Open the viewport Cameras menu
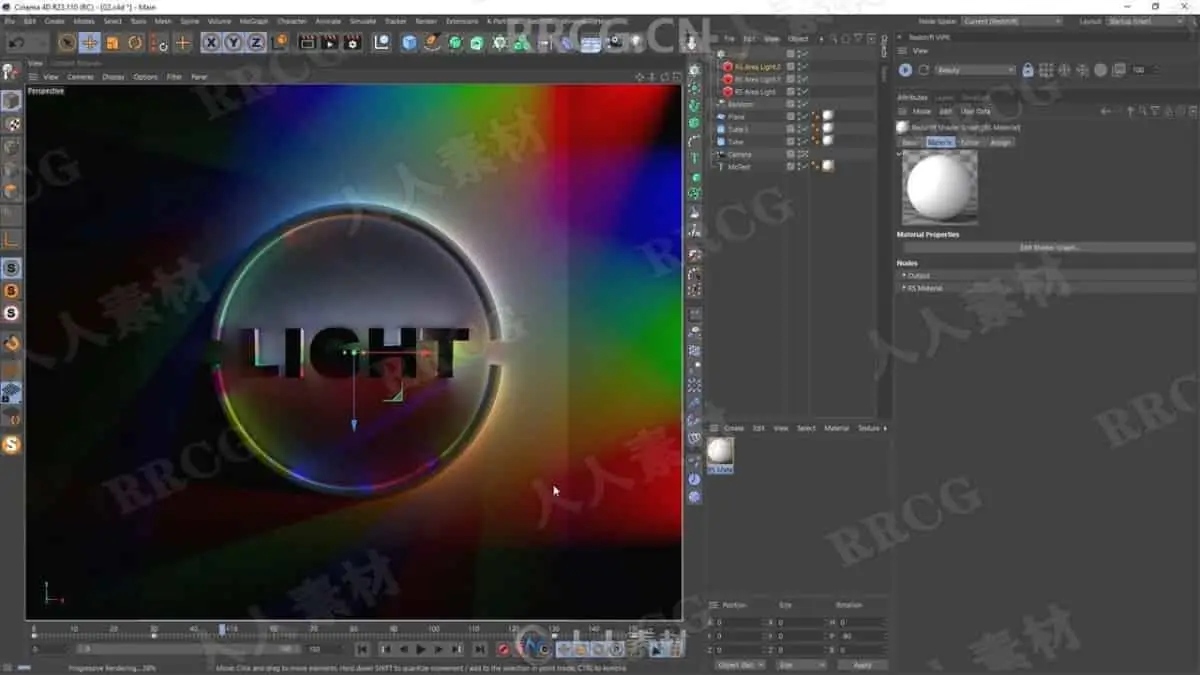Screen dimensions: 1200x675 (x=80, y=77)
